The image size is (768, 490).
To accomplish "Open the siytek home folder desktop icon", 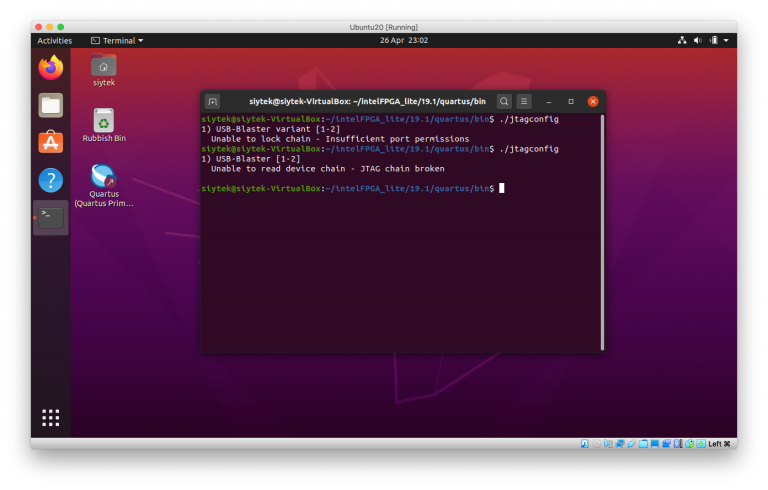I will tap(103, 71).
